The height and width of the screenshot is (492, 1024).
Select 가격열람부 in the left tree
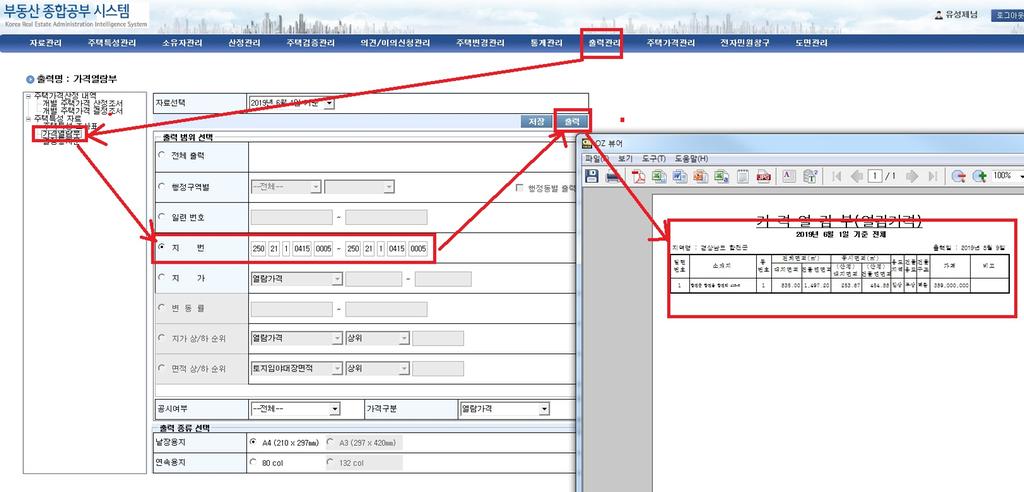[62, 133]
